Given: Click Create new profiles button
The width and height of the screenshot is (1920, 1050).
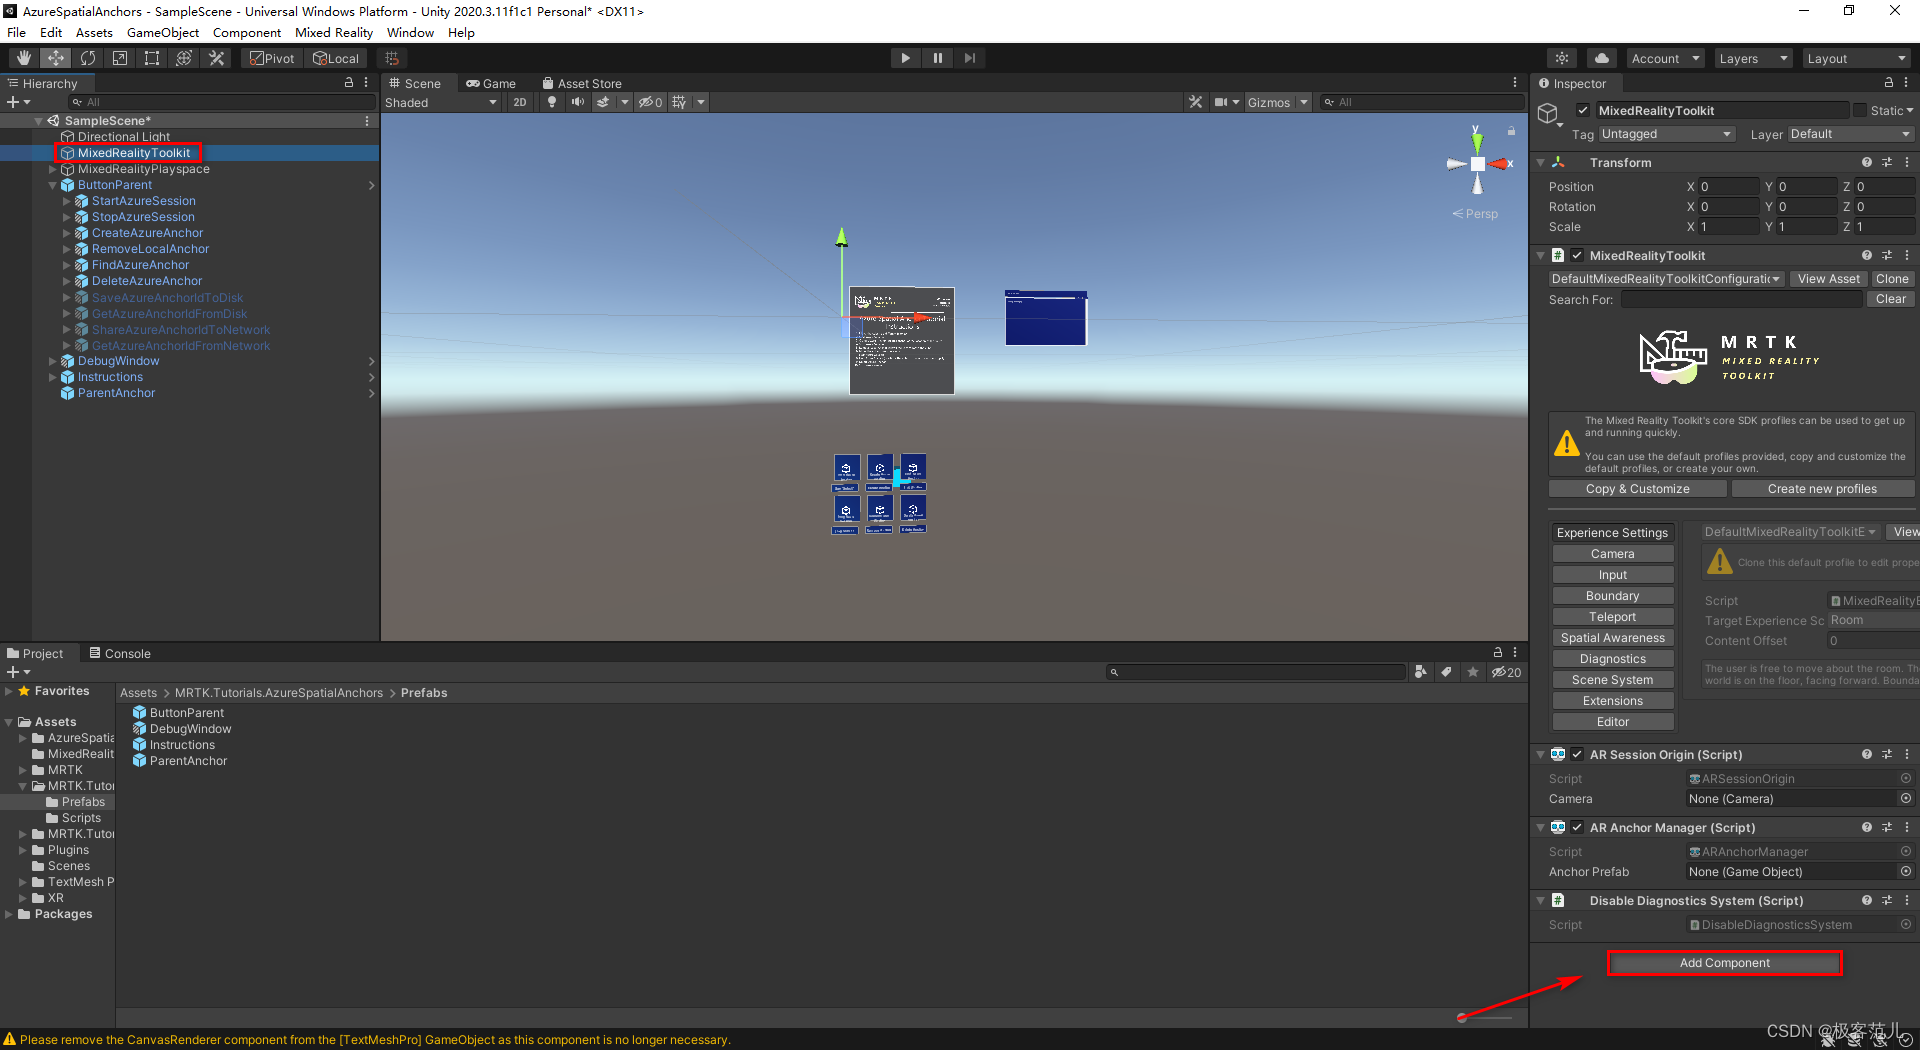Looking at the screenshot, I should tap(1822, 489).
